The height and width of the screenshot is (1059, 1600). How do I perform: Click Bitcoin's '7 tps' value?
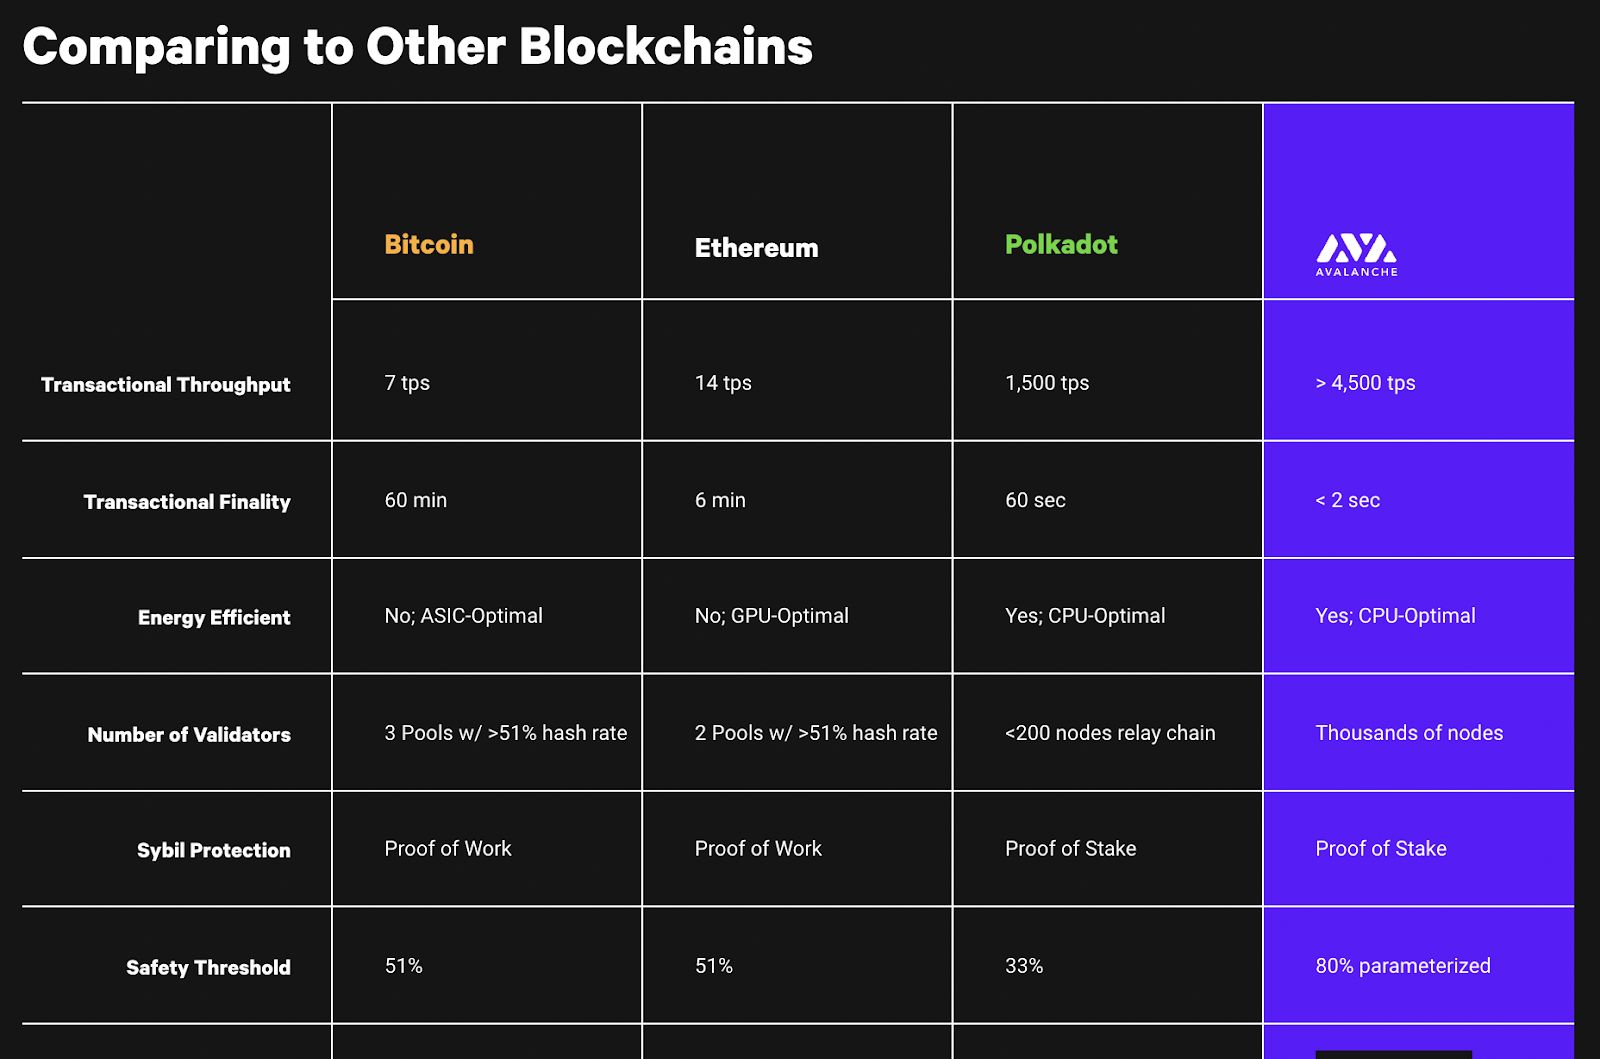[407, 383]
